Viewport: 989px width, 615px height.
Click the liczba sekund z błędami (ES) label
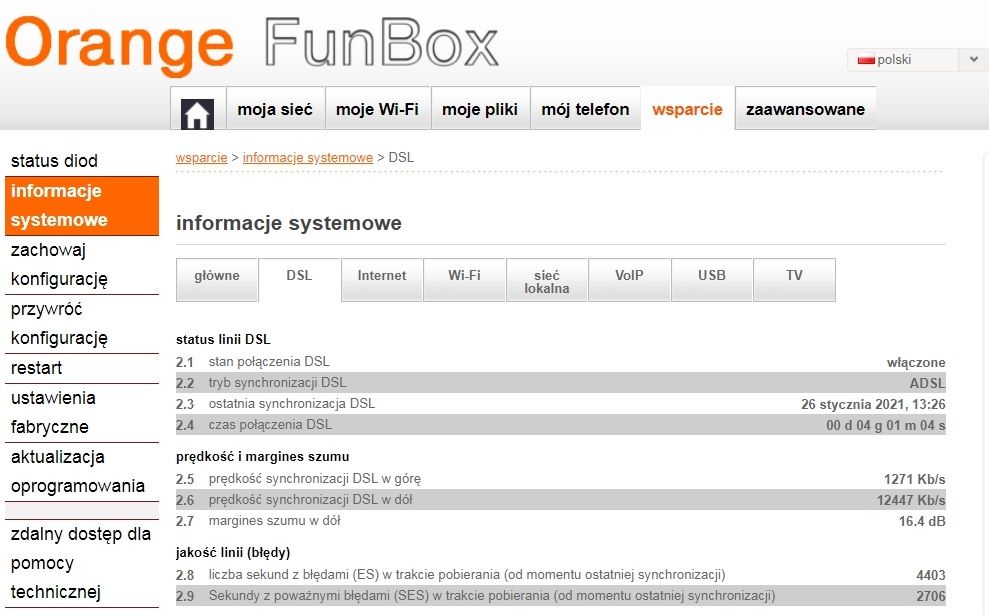click(x=467, y=575)
